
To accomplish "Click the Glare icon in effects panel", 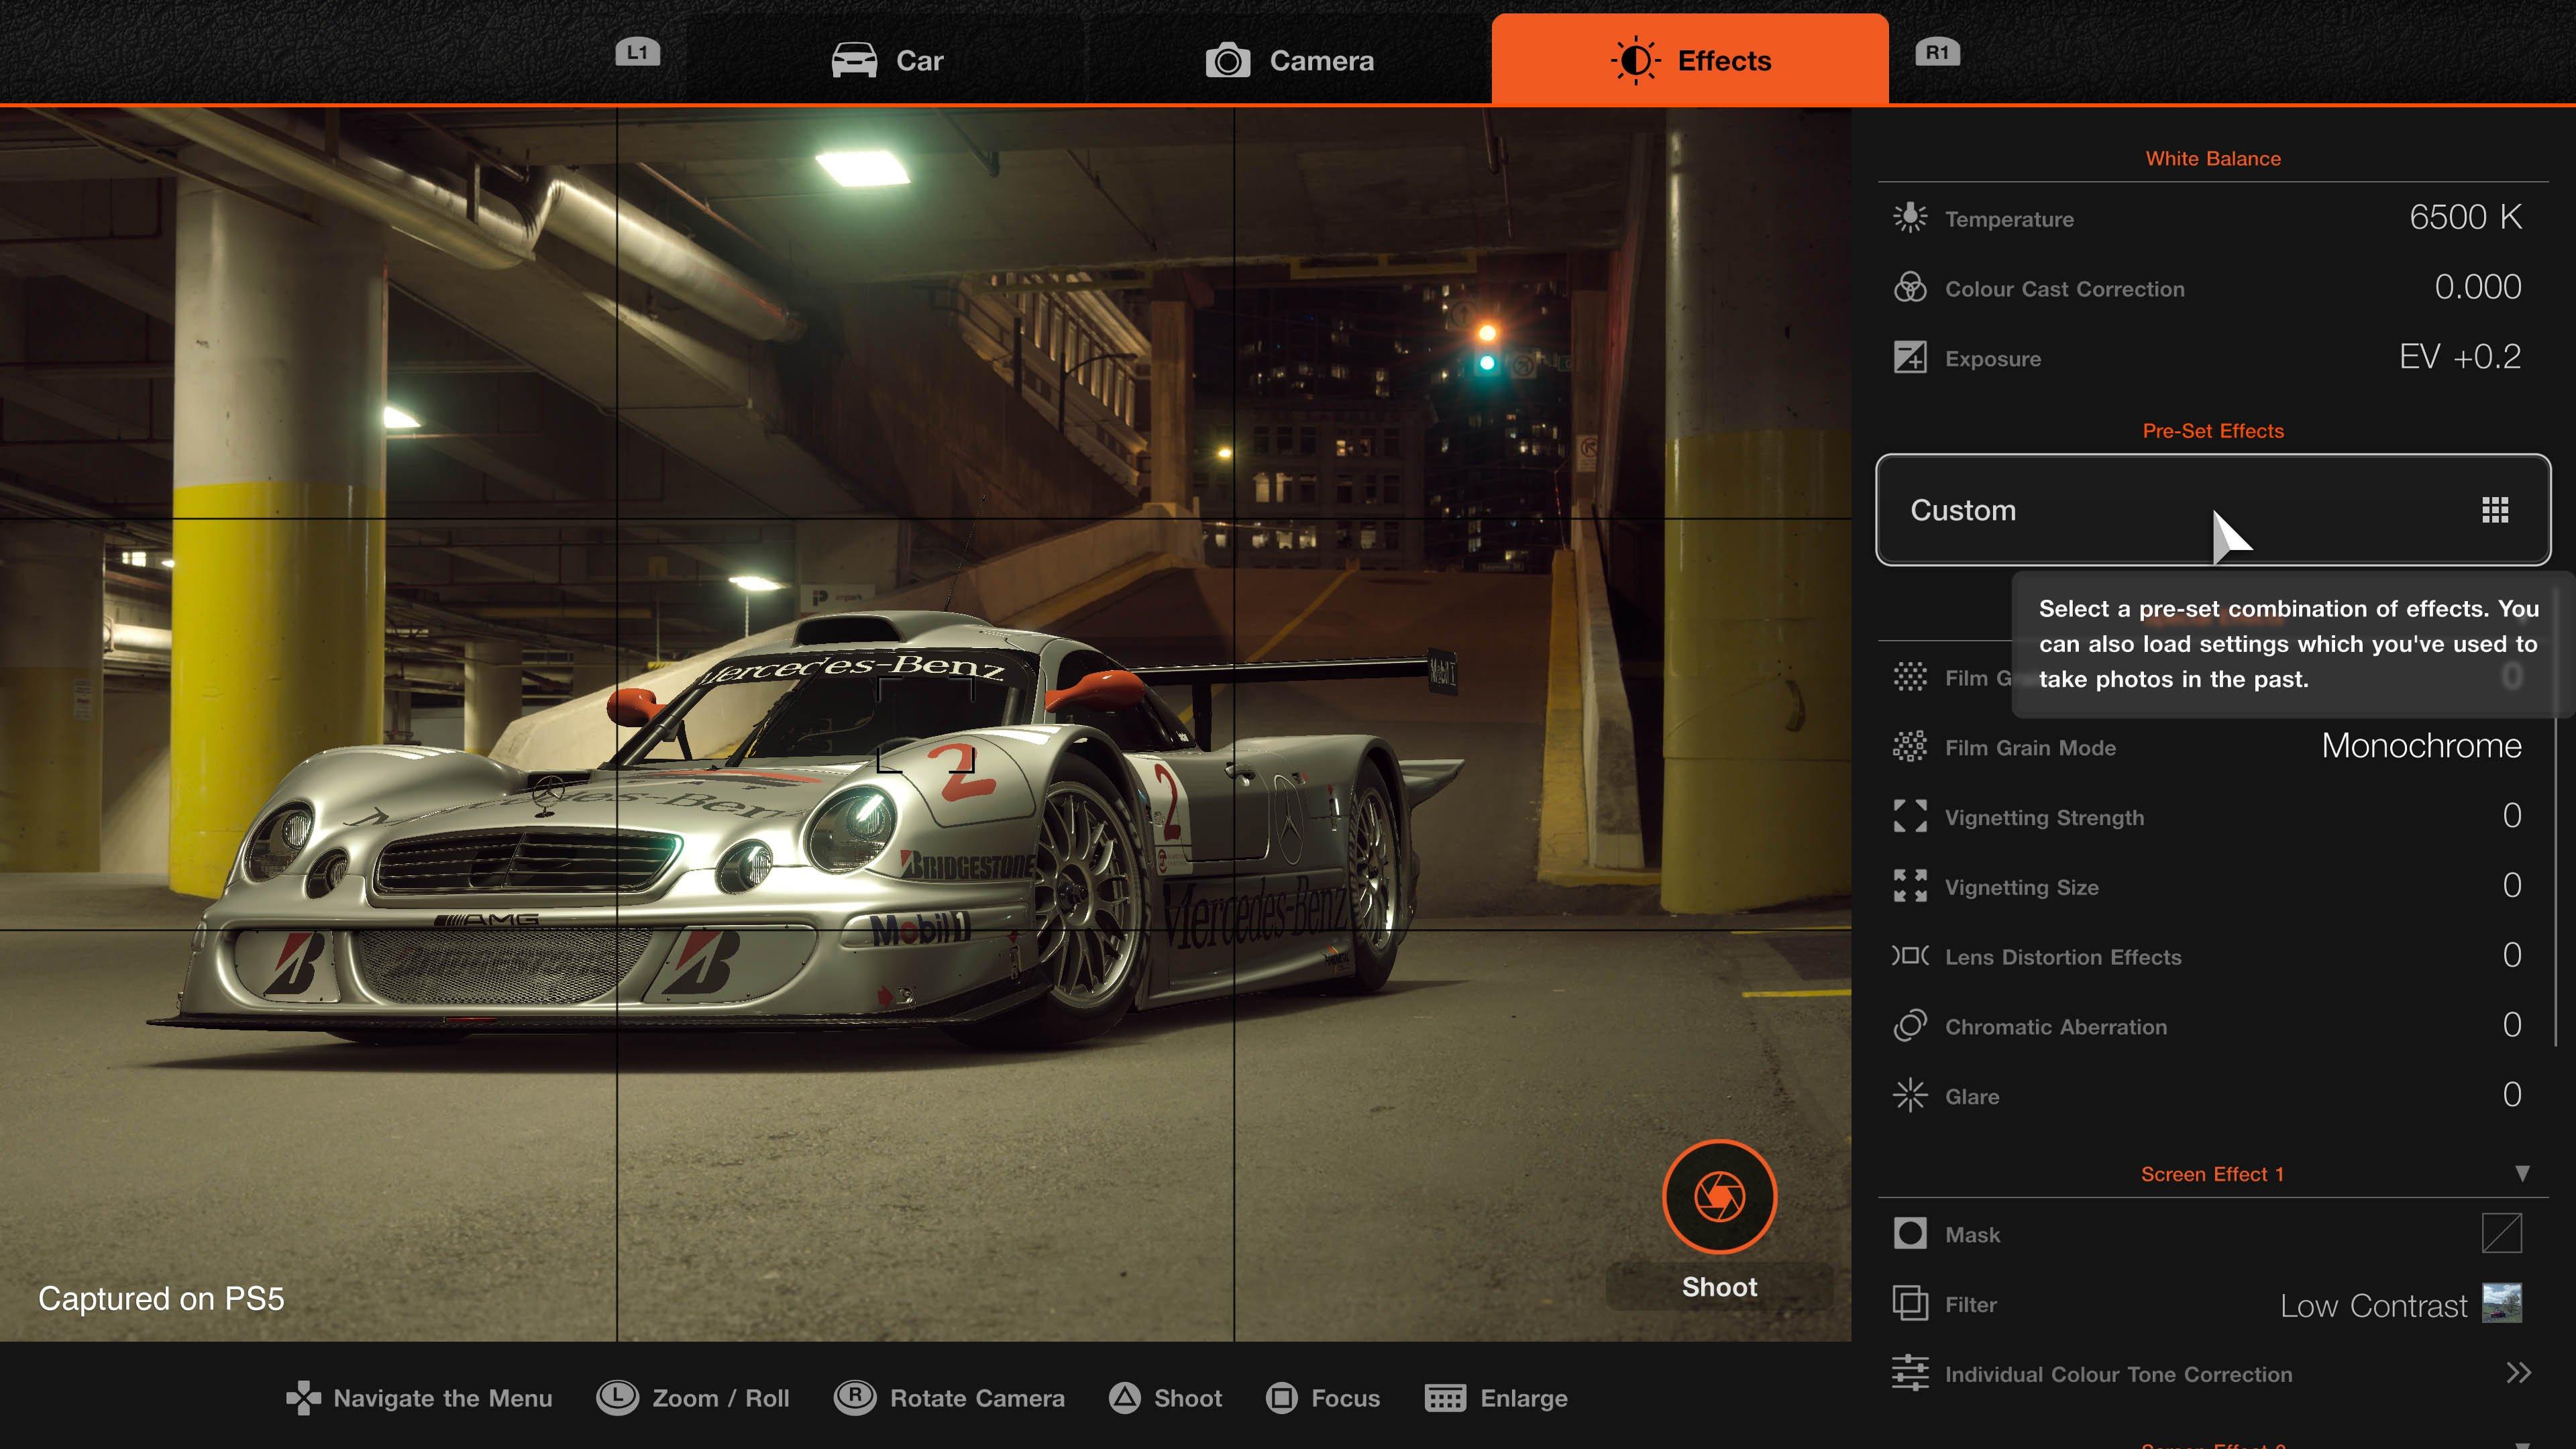I will tap(1911, 1095).
